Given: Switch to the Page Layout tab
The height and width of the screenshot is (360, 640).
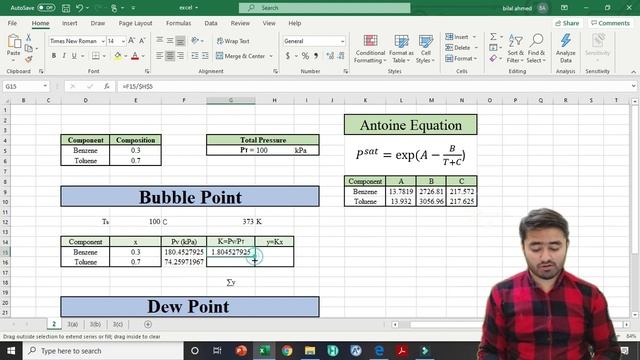Looking at the screenshot, I should click(135, 23).
